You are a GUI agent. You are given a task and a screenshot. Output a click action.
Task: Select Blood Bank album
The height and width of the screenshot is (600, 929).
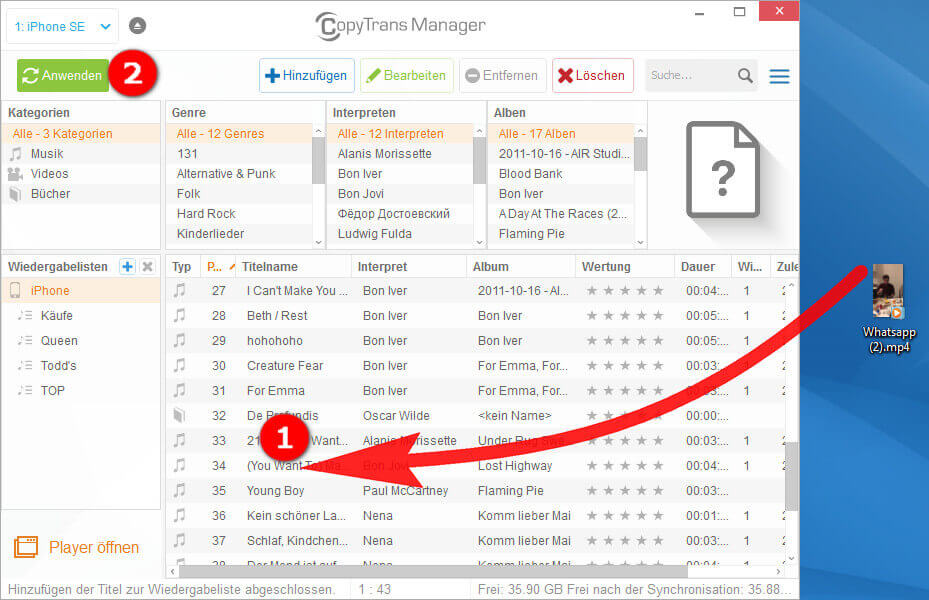561,174
